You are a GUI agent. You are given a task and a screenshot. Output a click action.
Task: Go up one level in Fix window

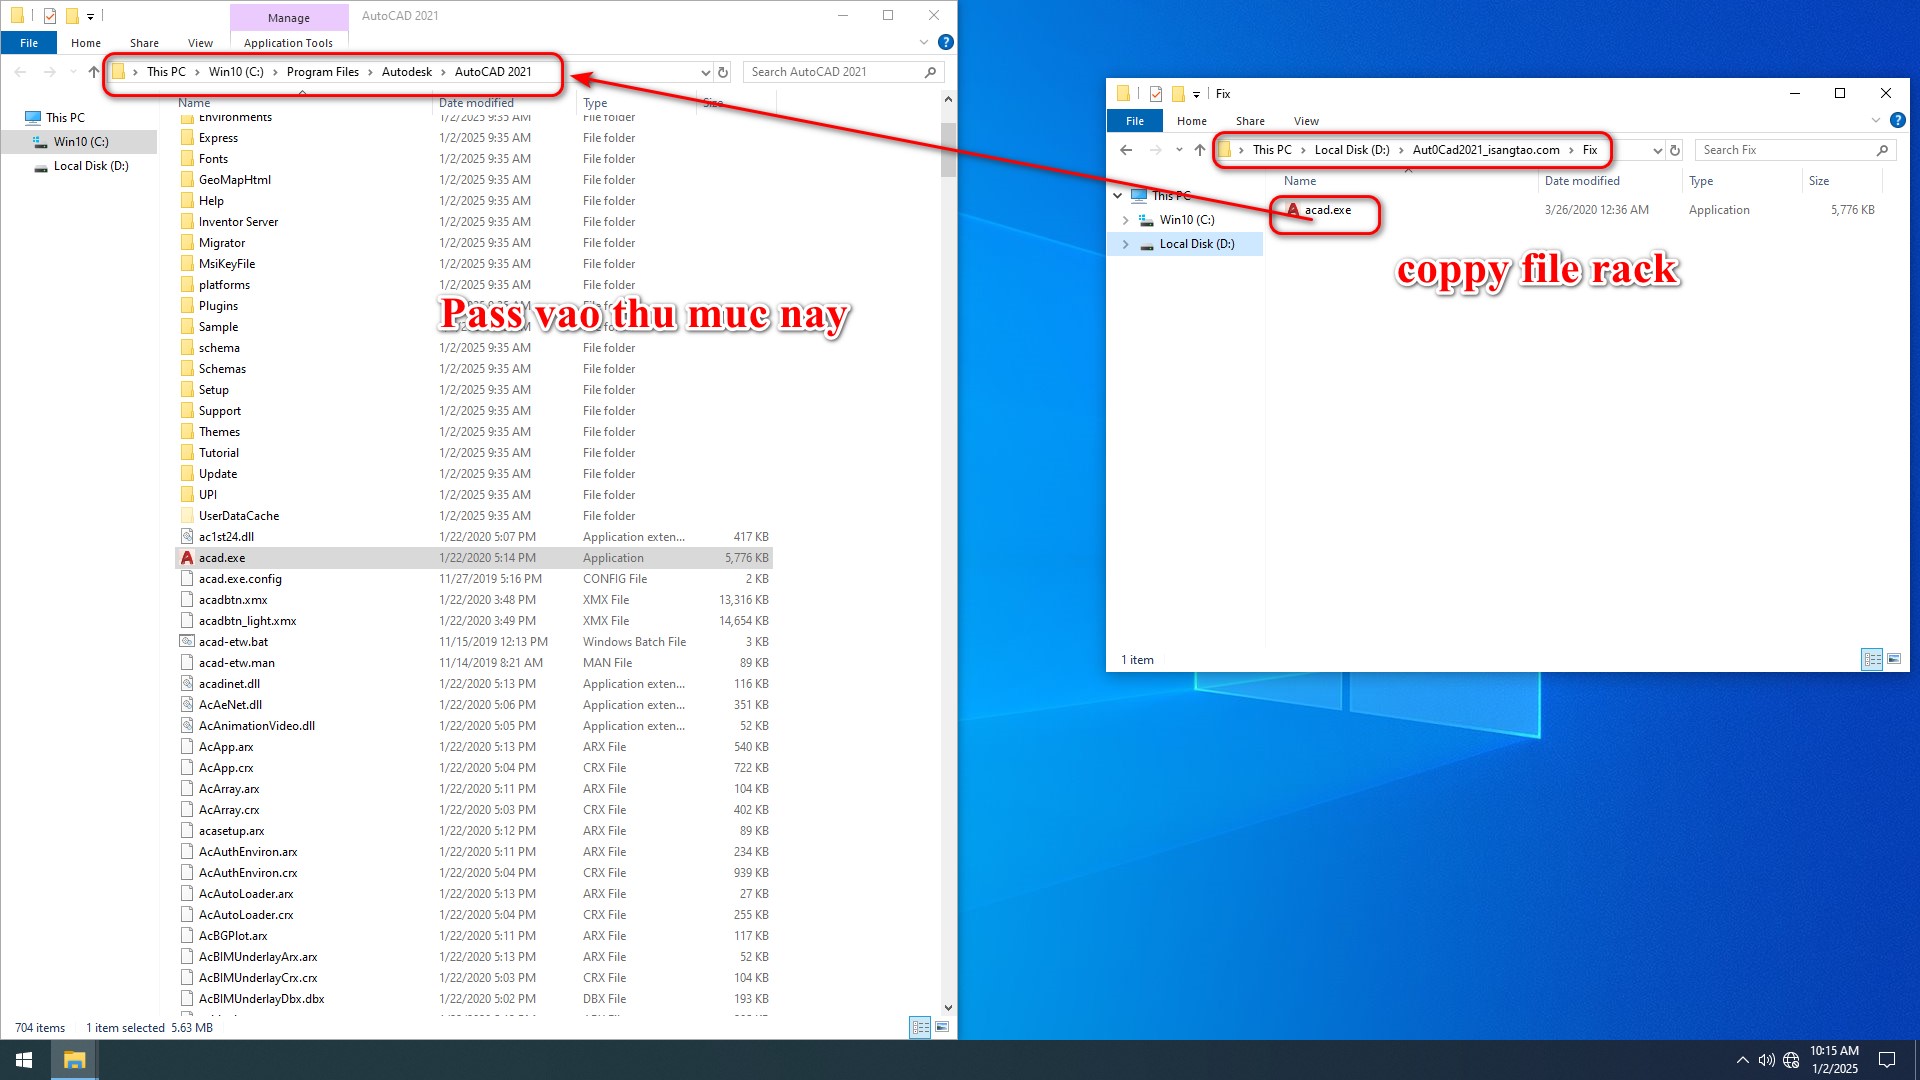click(1200, 150)
